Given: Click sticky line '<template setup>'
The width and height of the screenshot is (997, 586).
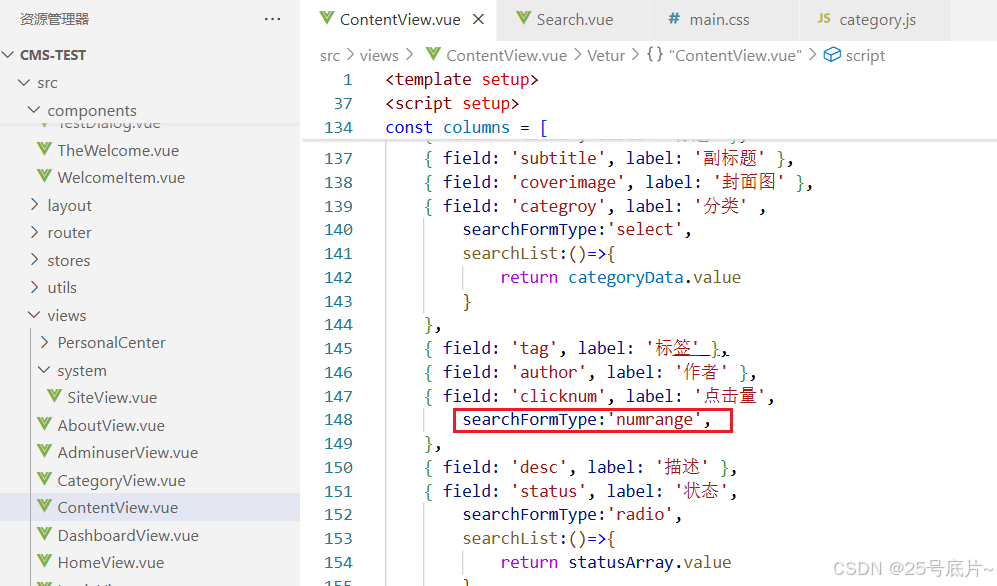Looking at the screenshot, I should click(x=462, y=79).
